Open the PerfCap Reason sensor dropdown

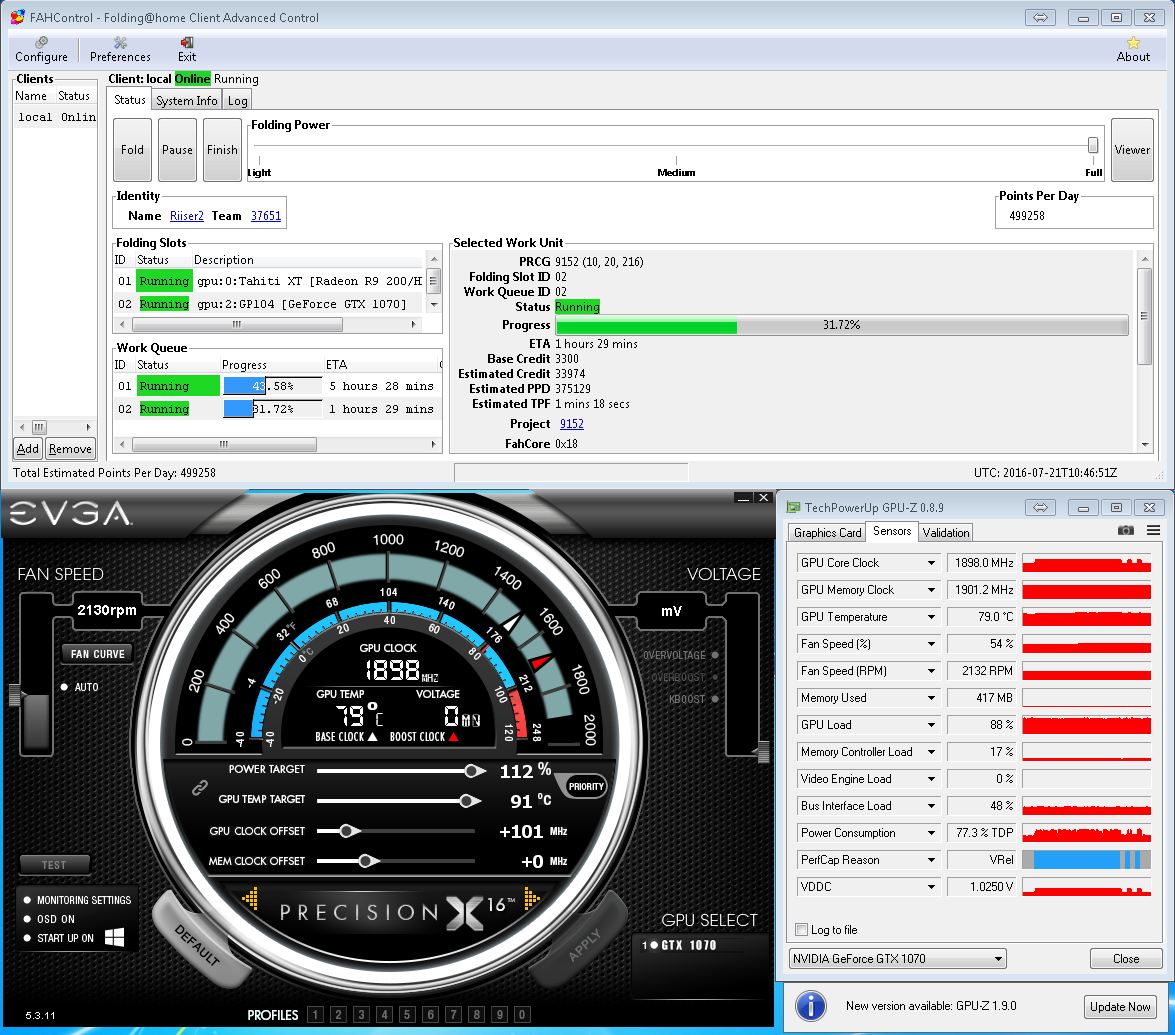(931, 860)
